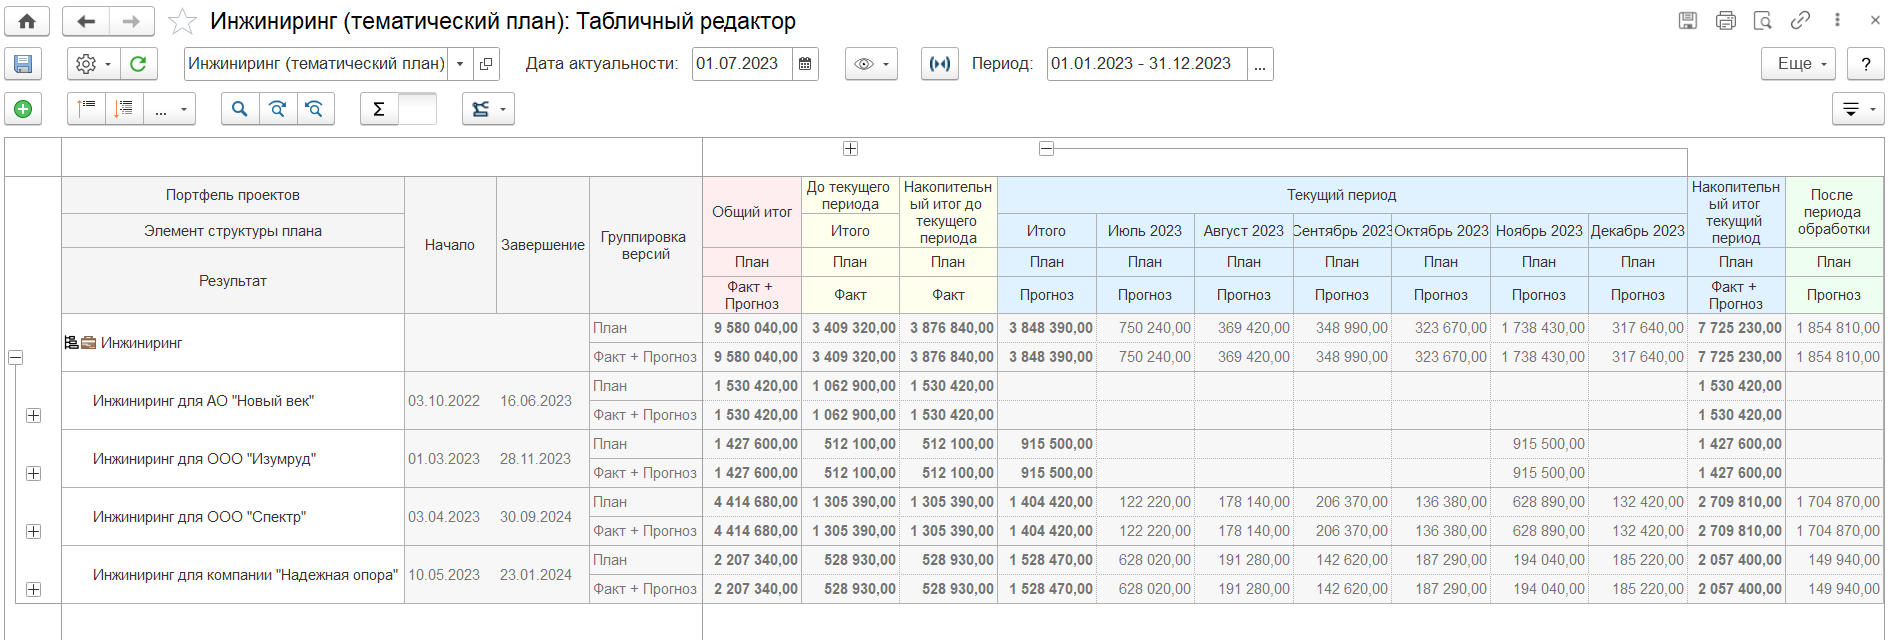Image resolution: width=1896 pixels, height=640 pixels.
Task: Open the calendar picker for Дата актуальности
Action: (805, 64)
